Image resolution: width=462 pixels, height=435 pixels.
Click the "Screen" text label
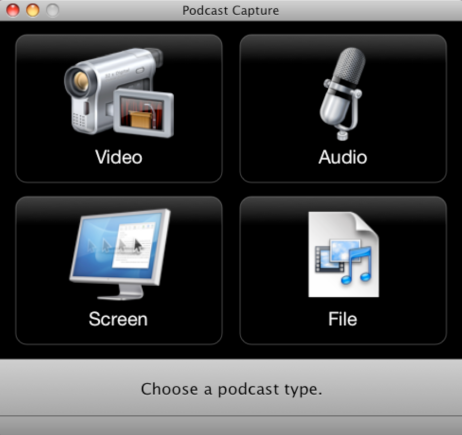coord(118,319)
